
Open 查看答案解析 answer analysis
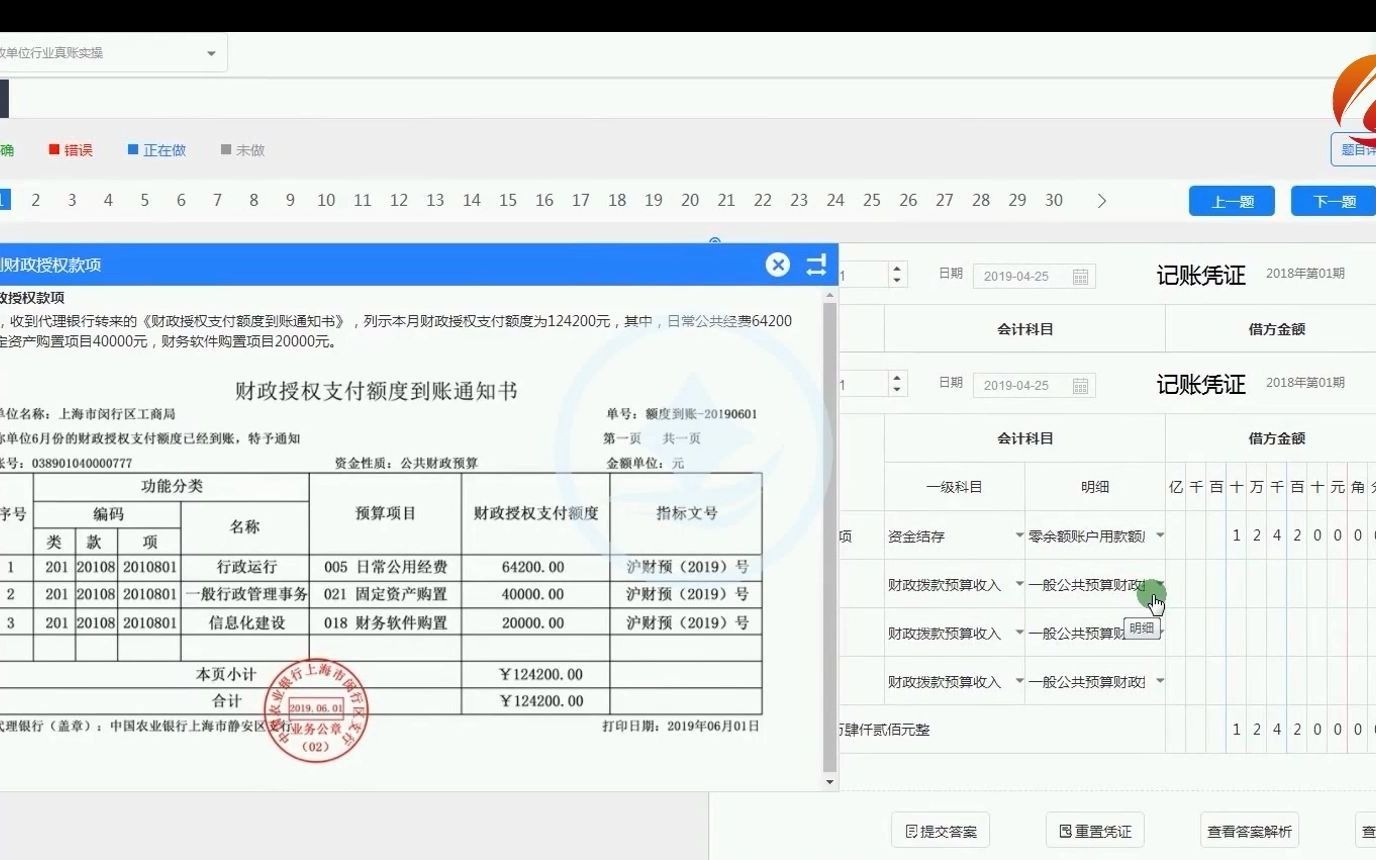[1249, 831]
